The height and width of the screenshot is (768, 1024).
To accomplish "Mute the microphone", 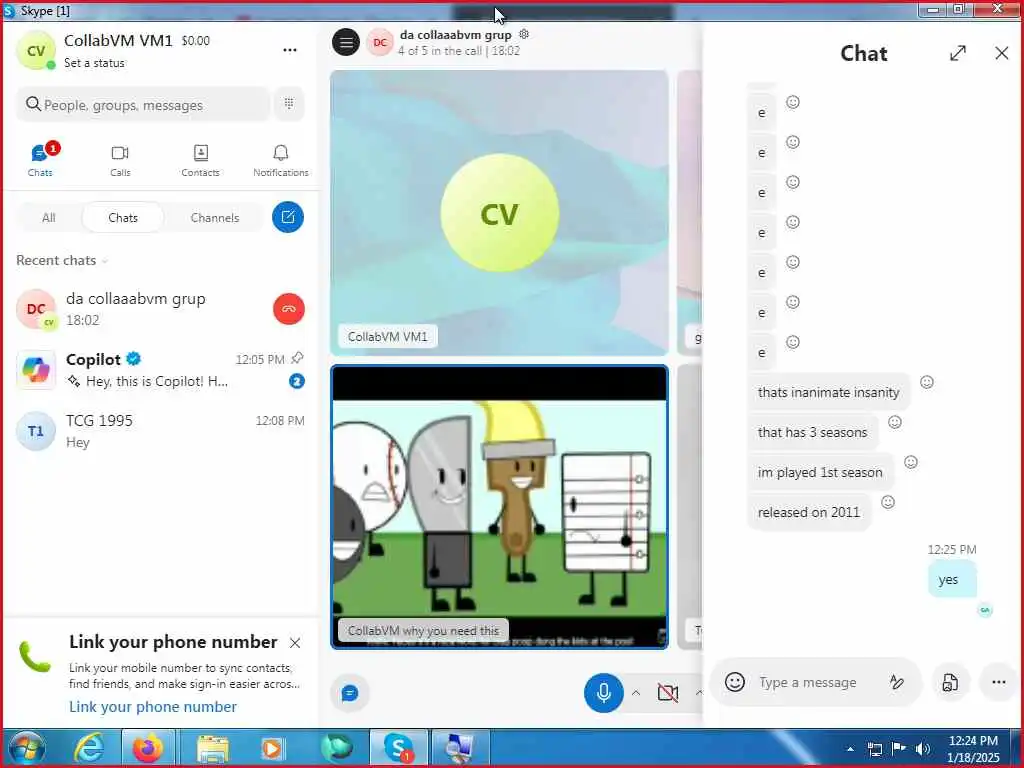I will coord(603,692).
